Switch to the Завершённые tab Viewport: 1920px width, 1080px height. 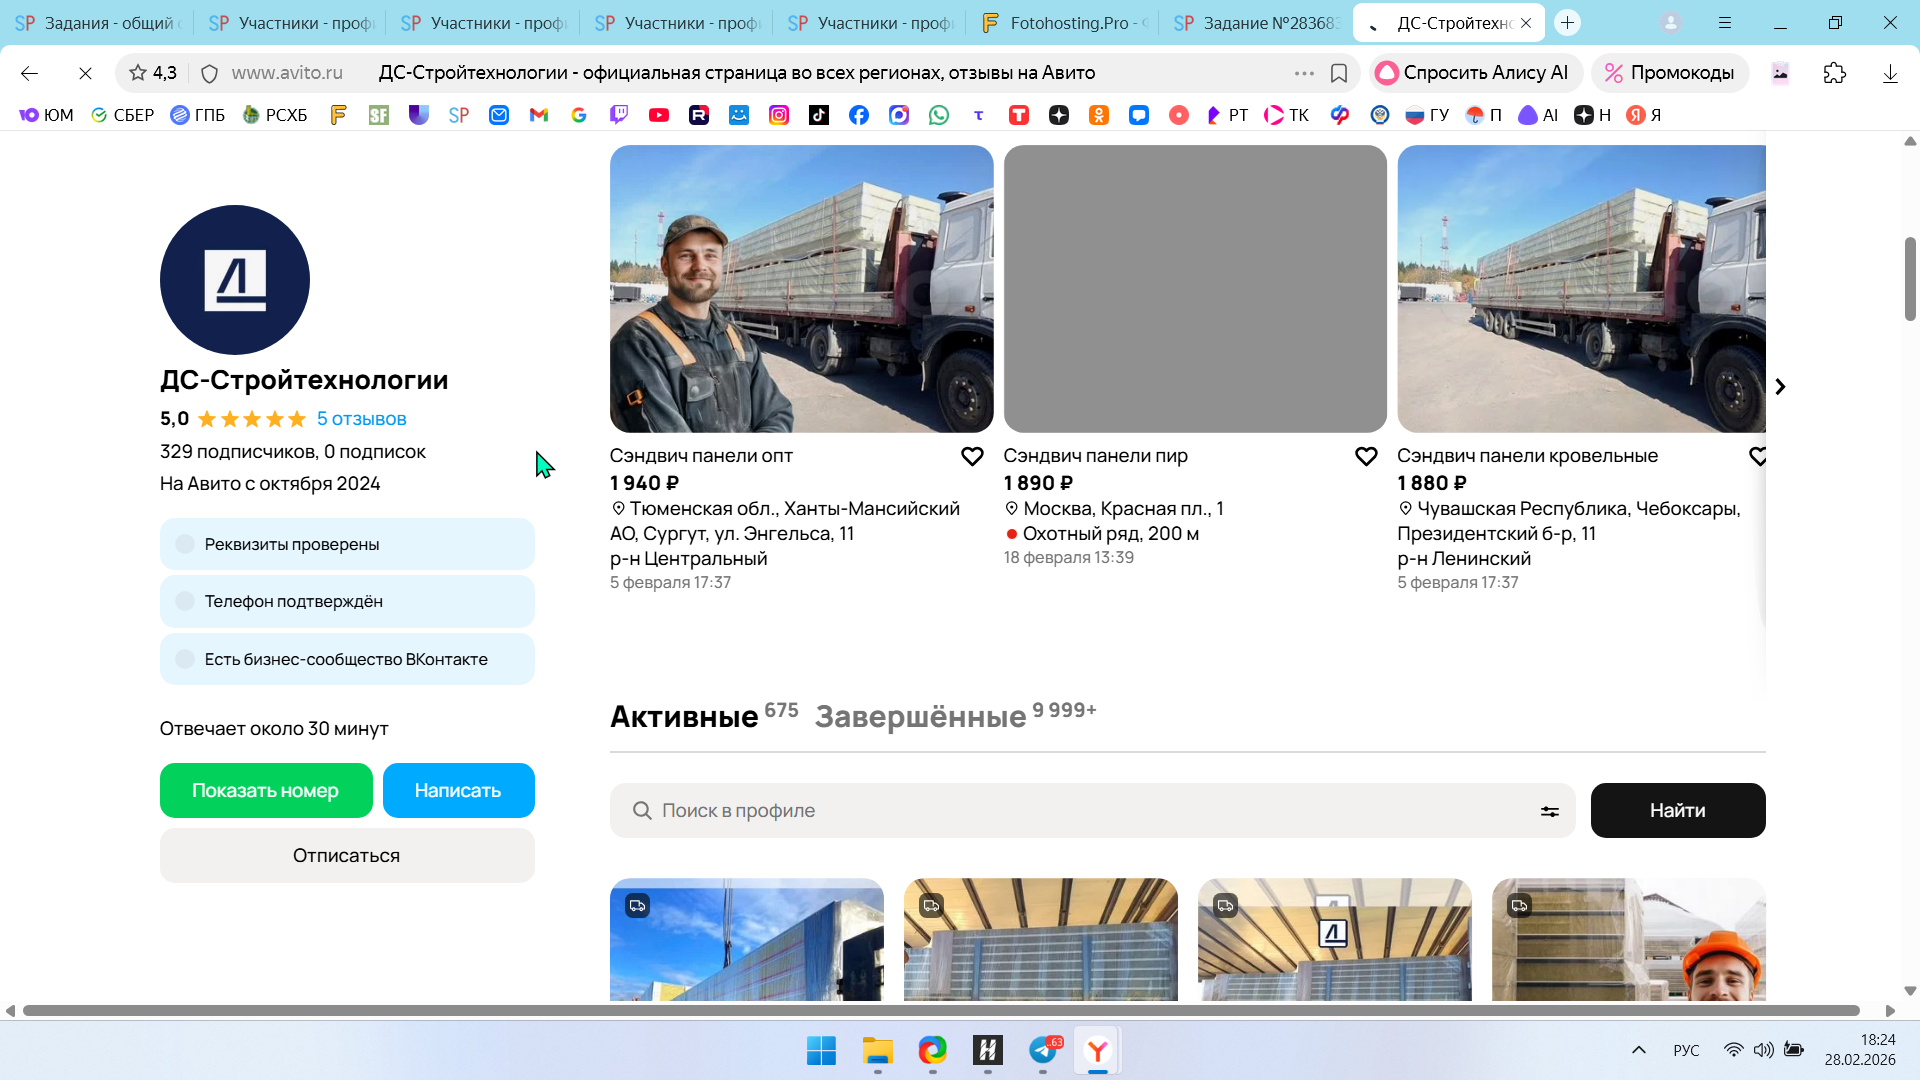tap(920, 716)
